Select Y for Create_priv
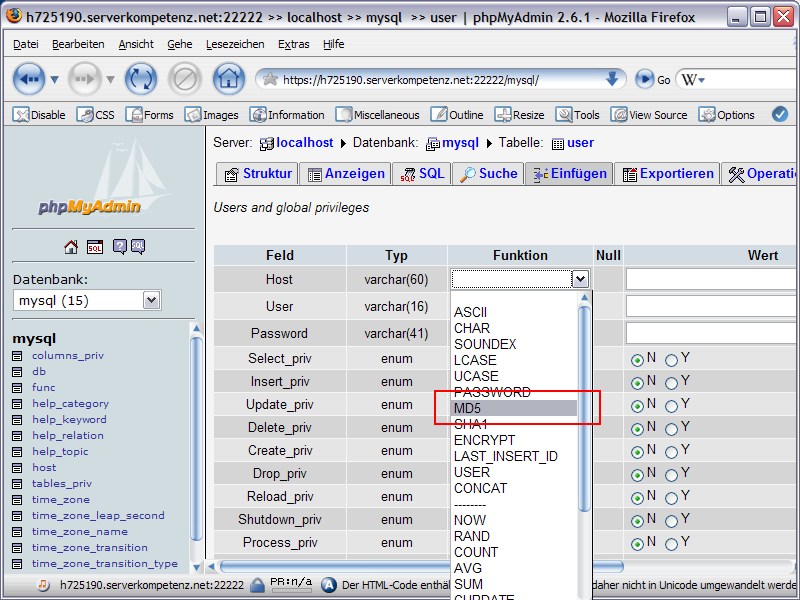The height and width of the screenshot is (600, 800). point(671,452)
